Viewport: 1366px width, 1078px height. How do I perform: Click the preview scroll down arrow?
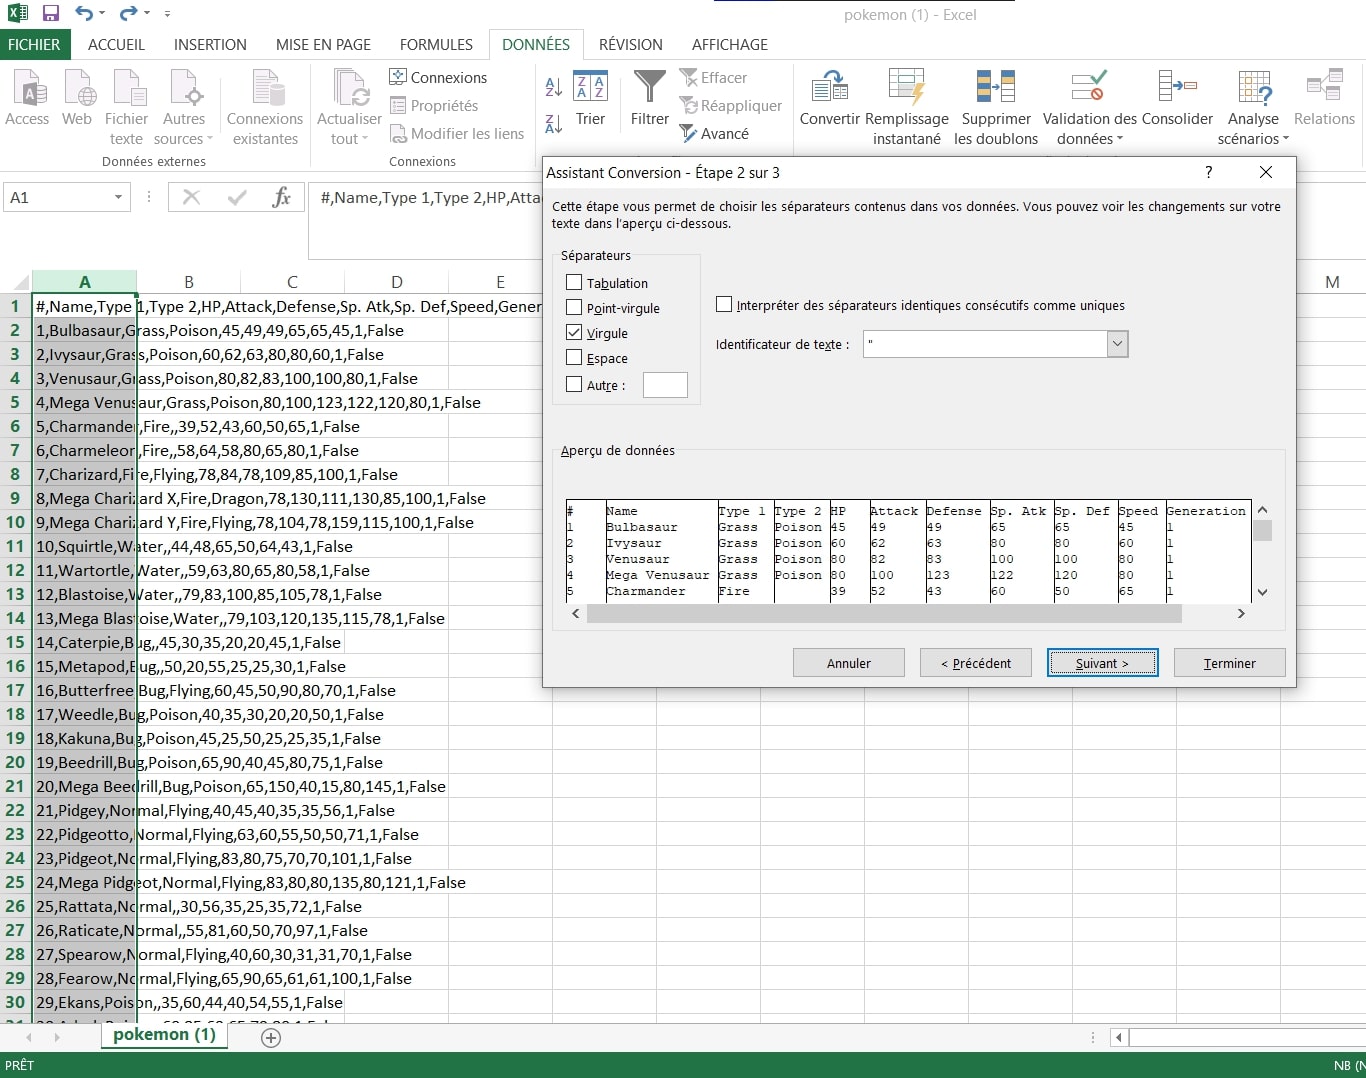pyautogui.click(x=1262, y=592)
